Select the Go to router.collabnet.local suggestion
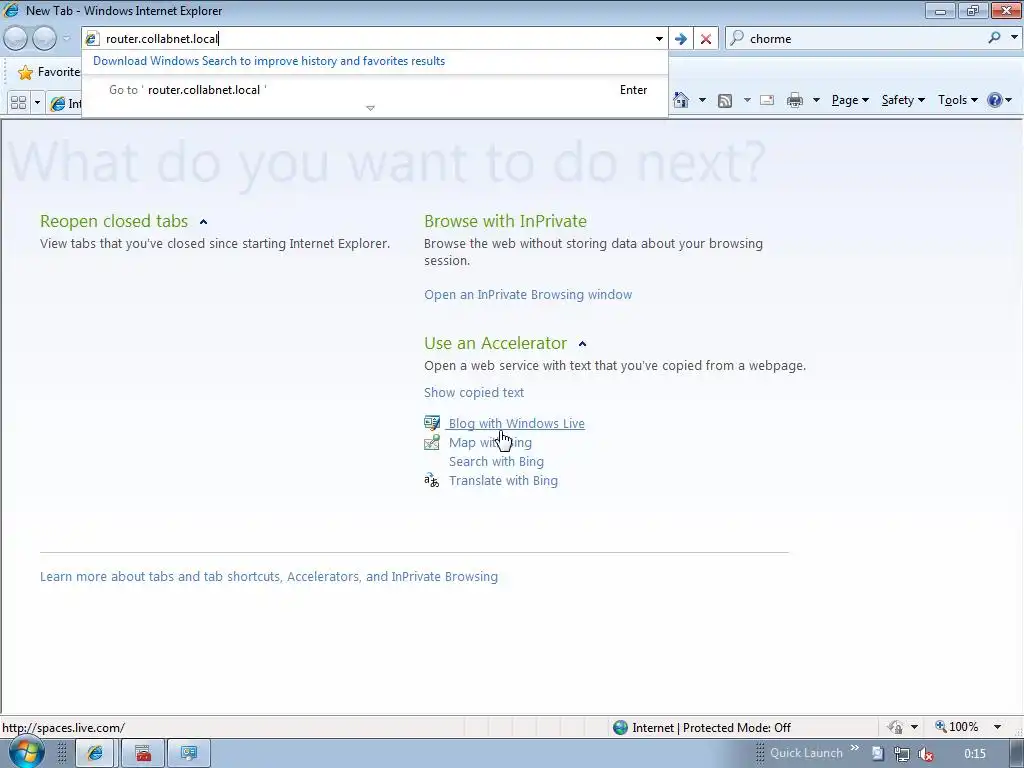This screenshot has height=768, width=1024. tap(375, 90)
